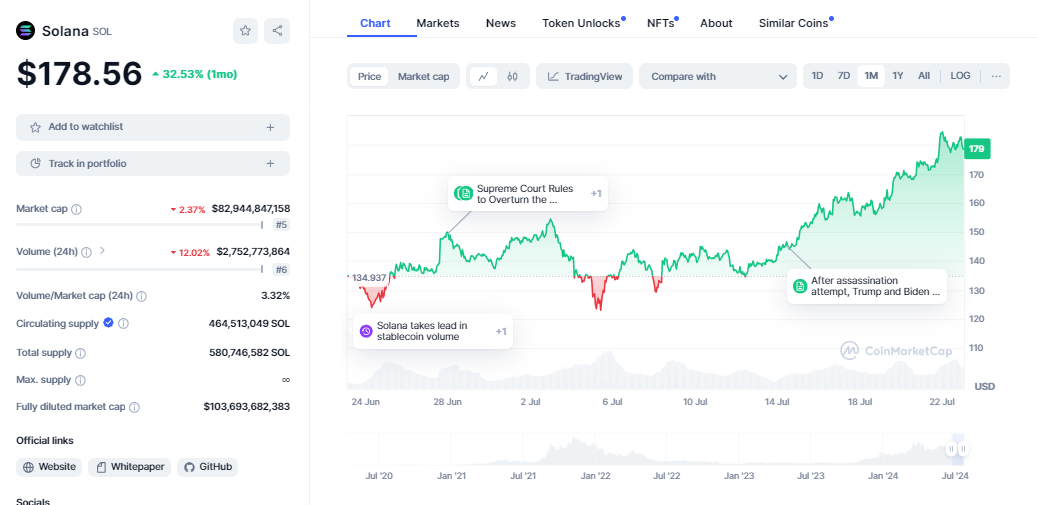The height and width of the screenshot is (505, 1038).
Task: Click the share icon beside Solana
Action: pyautogui.click(x=277, y=30)
